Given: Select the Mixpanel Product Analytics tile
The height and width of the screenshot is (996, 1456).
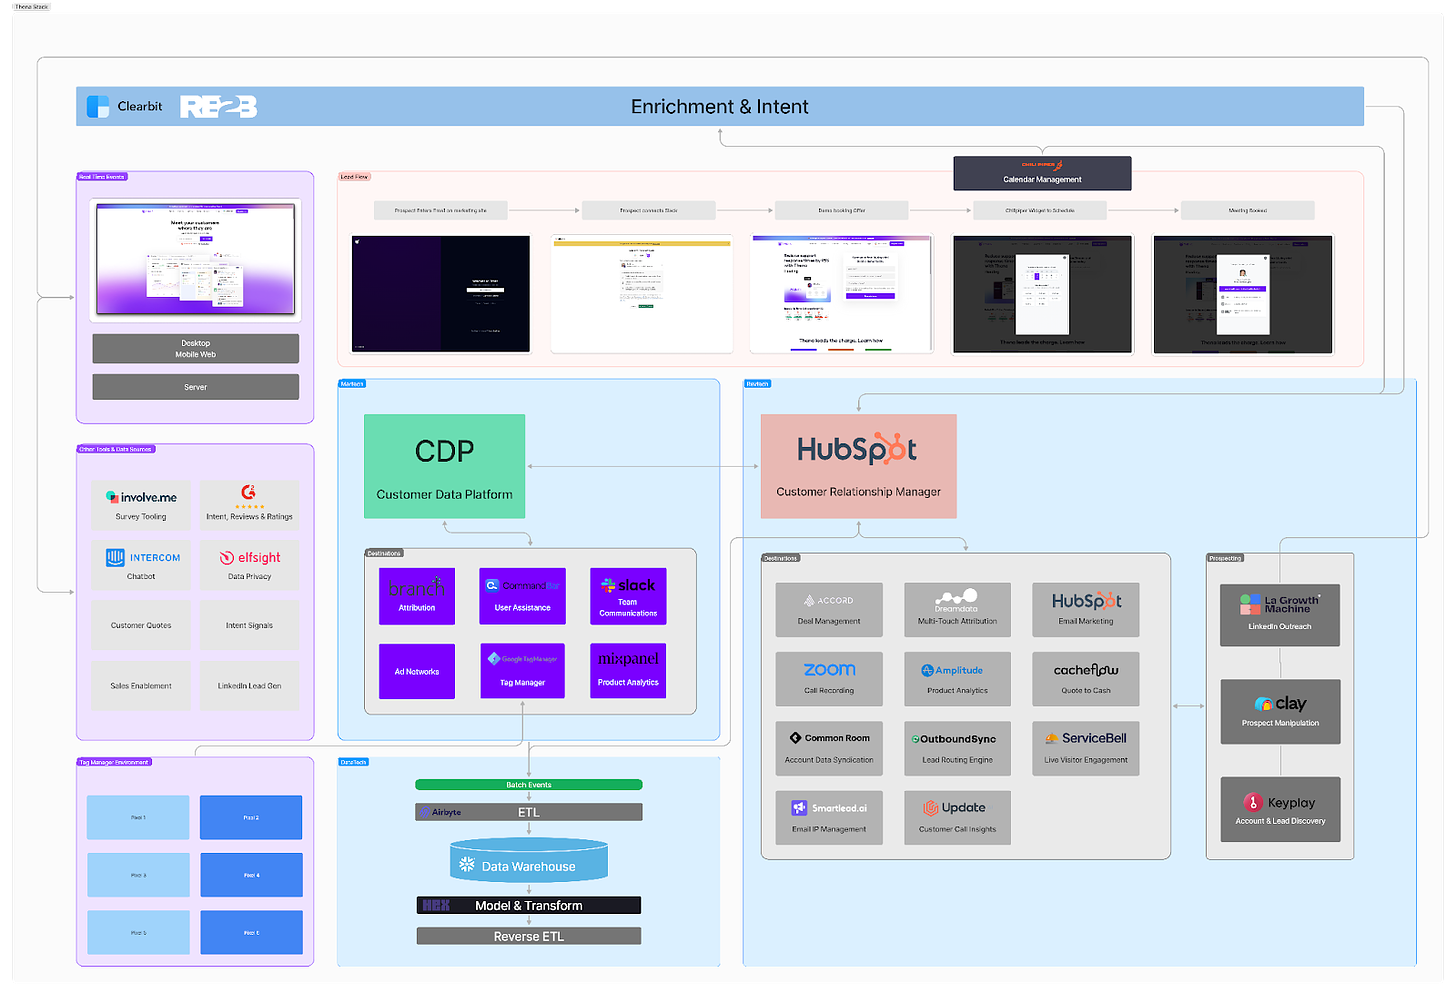Looking at the screenshot, I should point(628,670).
